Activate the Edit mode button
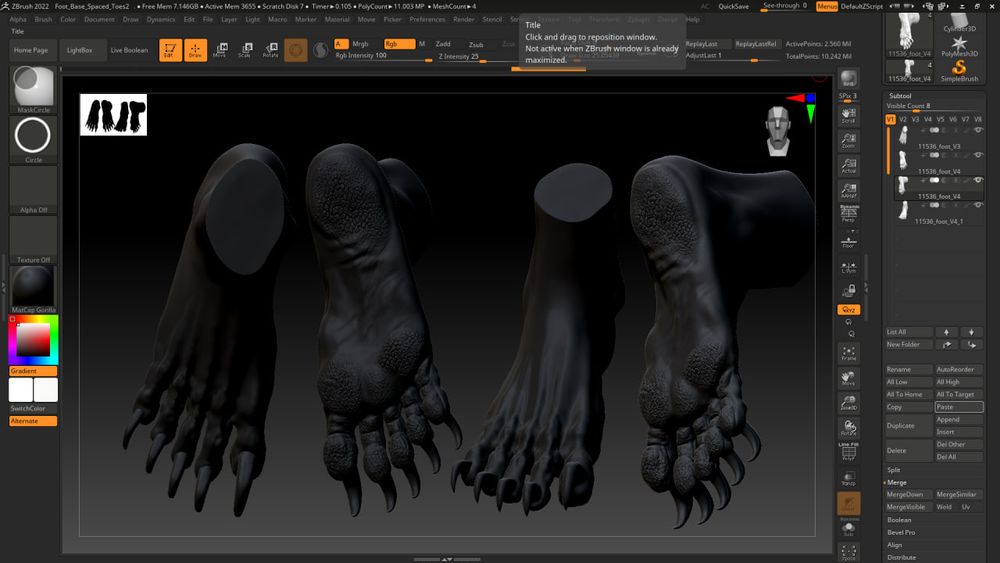The image size is (1000, 563). tap(170, 50)
